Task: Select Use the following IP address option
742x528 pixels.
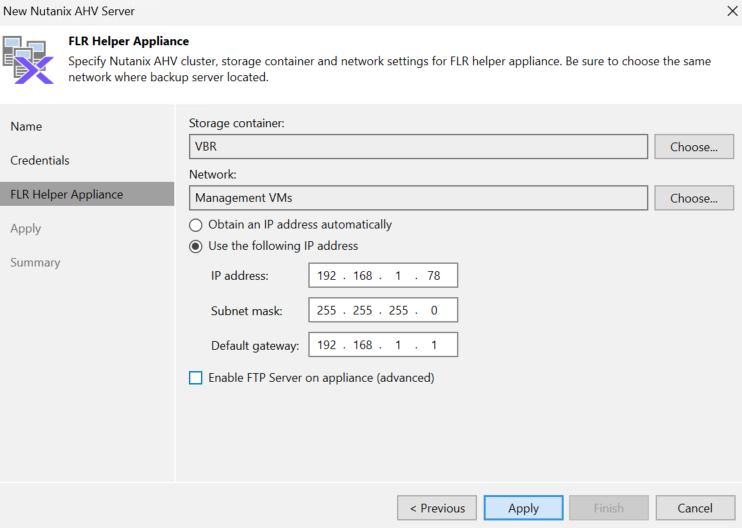Action: [x=195, y=246]
